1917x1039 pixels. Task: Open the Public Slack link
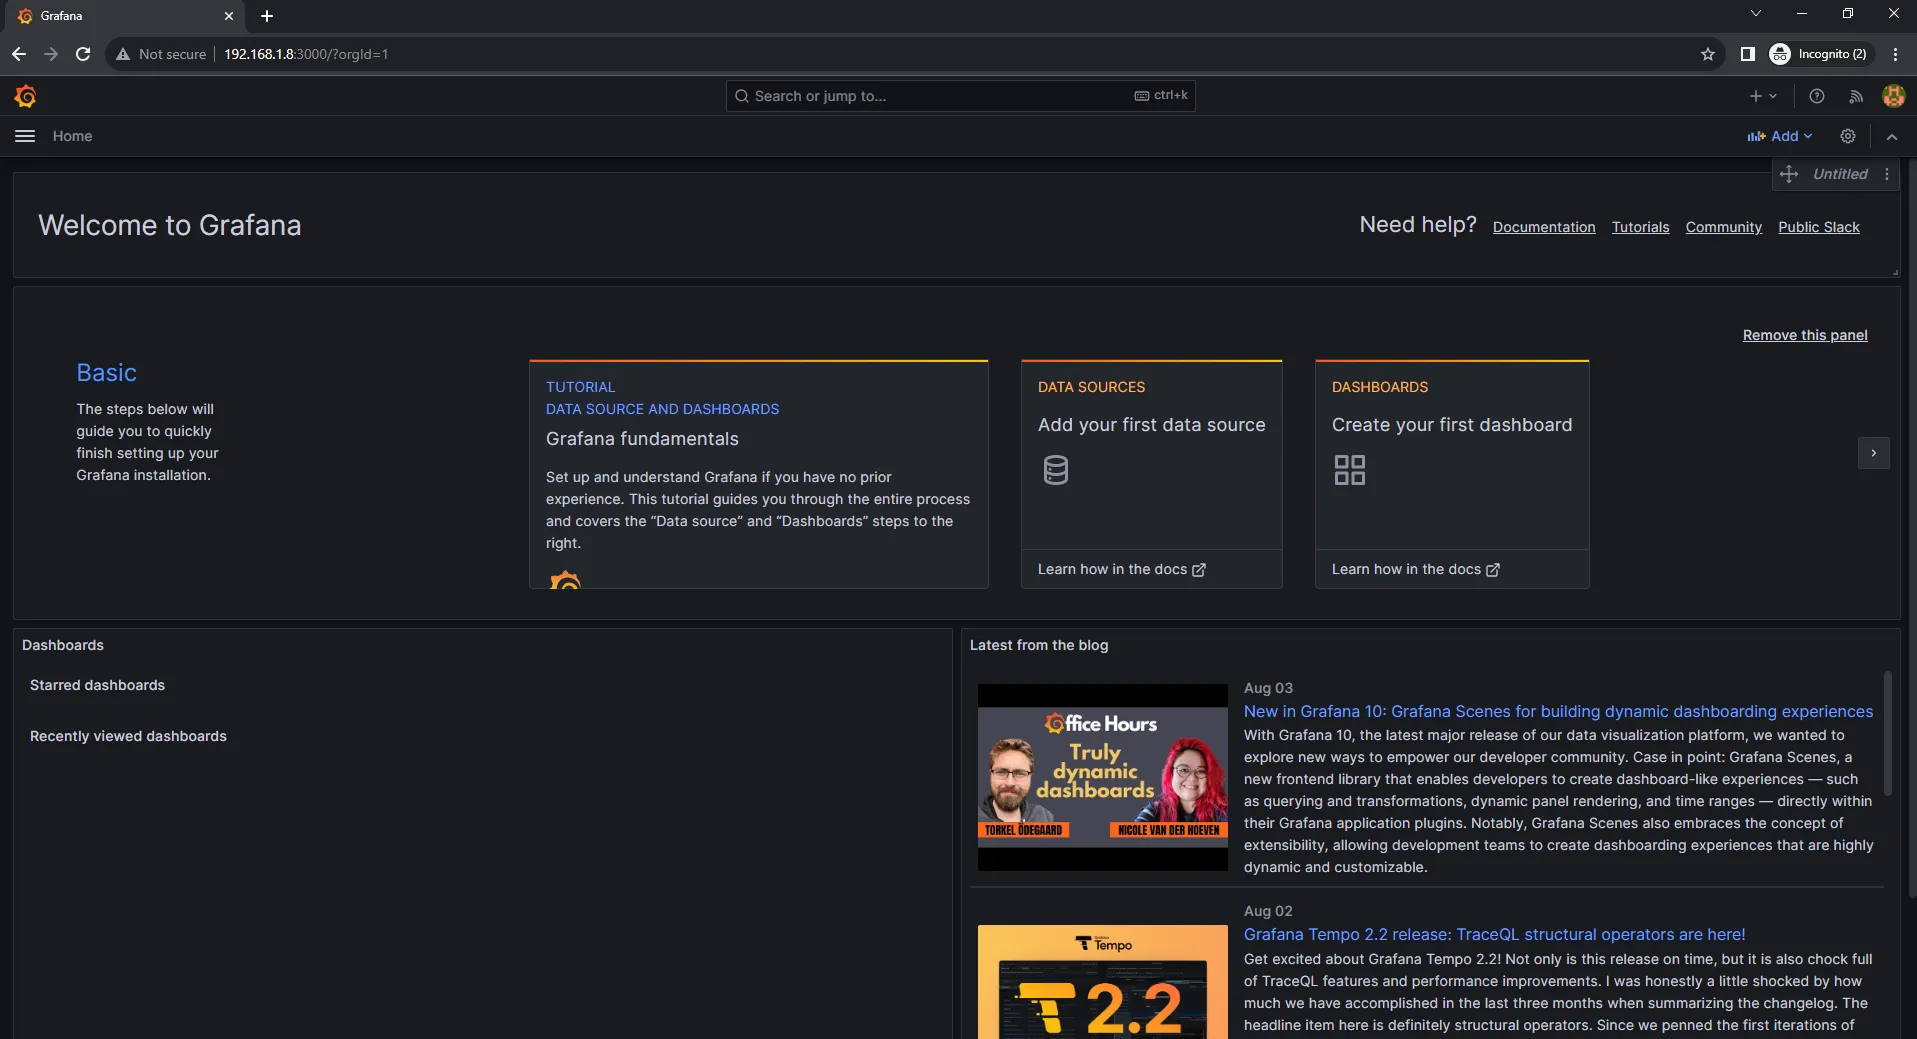point(1818,227)
